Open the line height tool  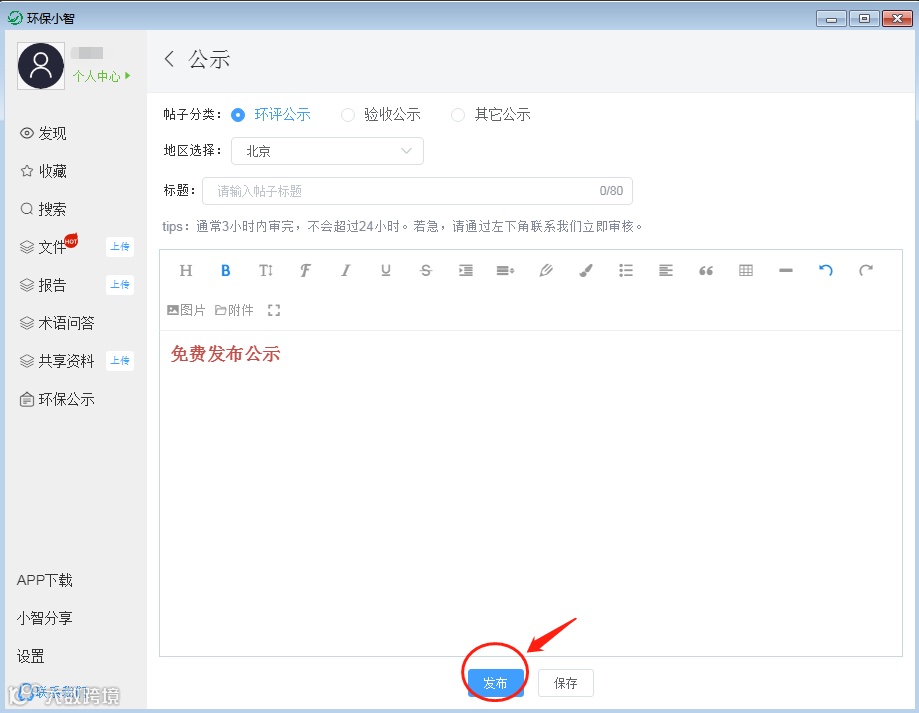click(x=505, y=270)
